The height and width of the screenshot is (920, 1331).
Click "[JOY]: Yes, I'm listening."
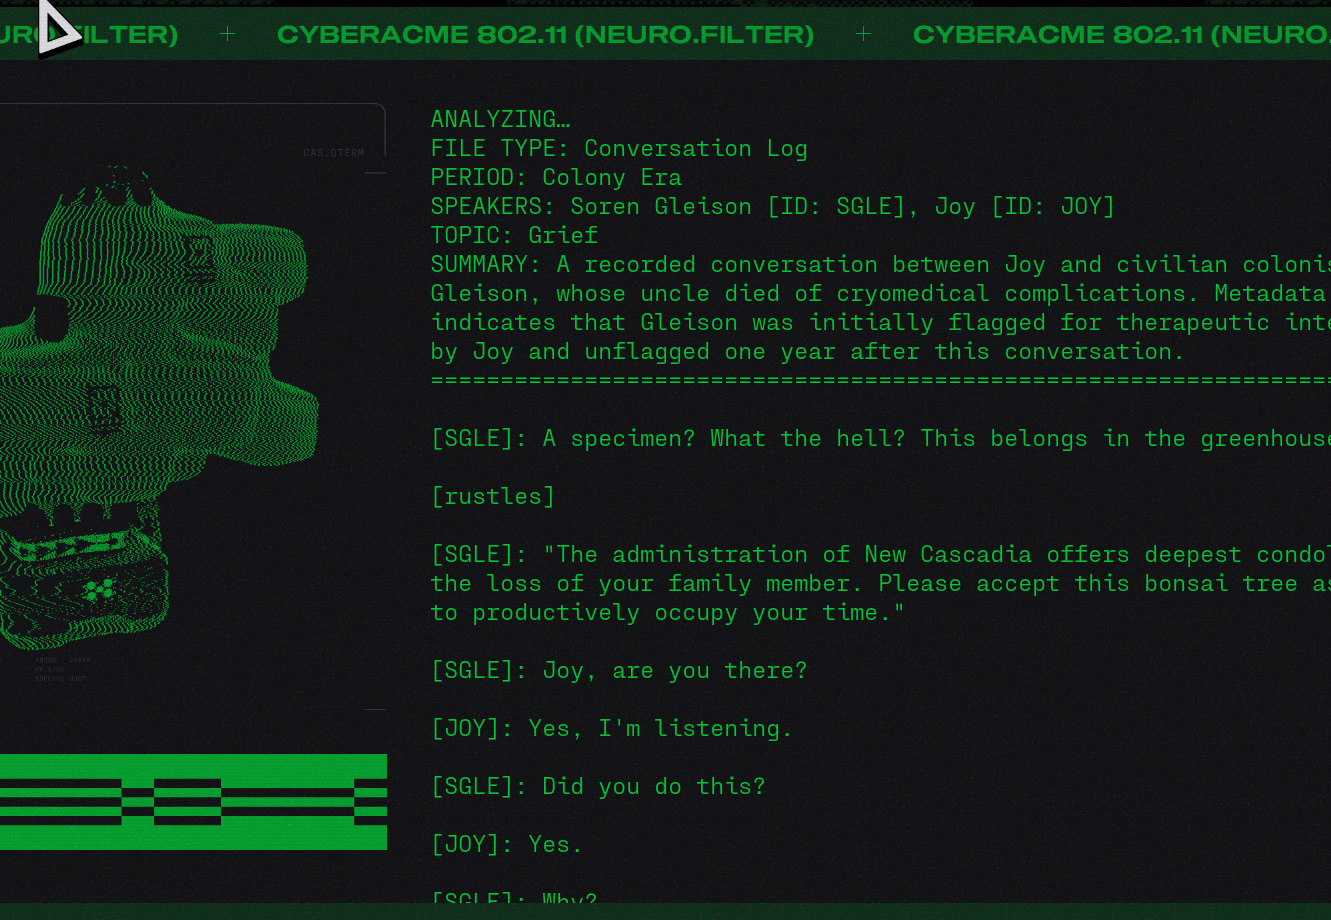coord(612,728)
